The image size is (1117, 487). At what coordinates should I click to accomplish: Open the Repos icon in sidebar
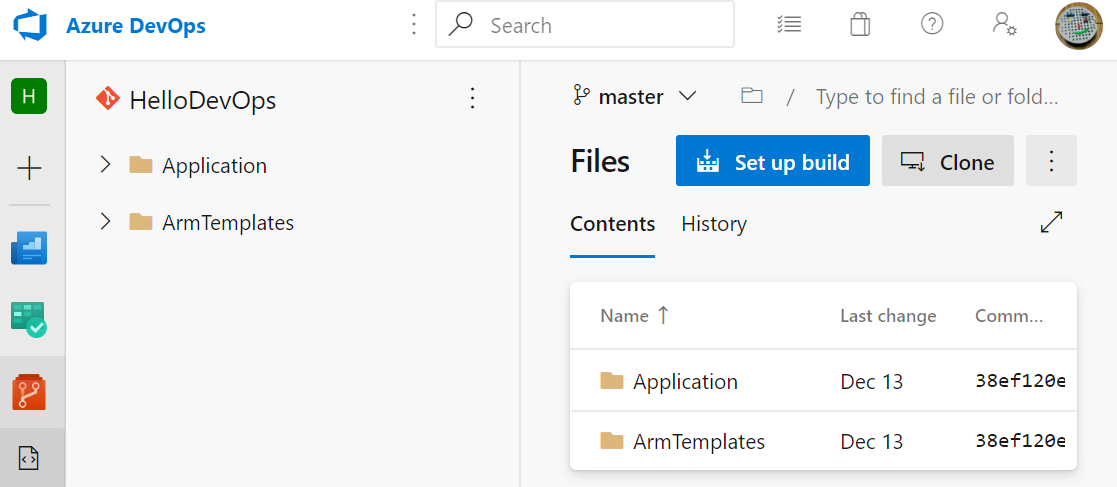tap(29, 392)
